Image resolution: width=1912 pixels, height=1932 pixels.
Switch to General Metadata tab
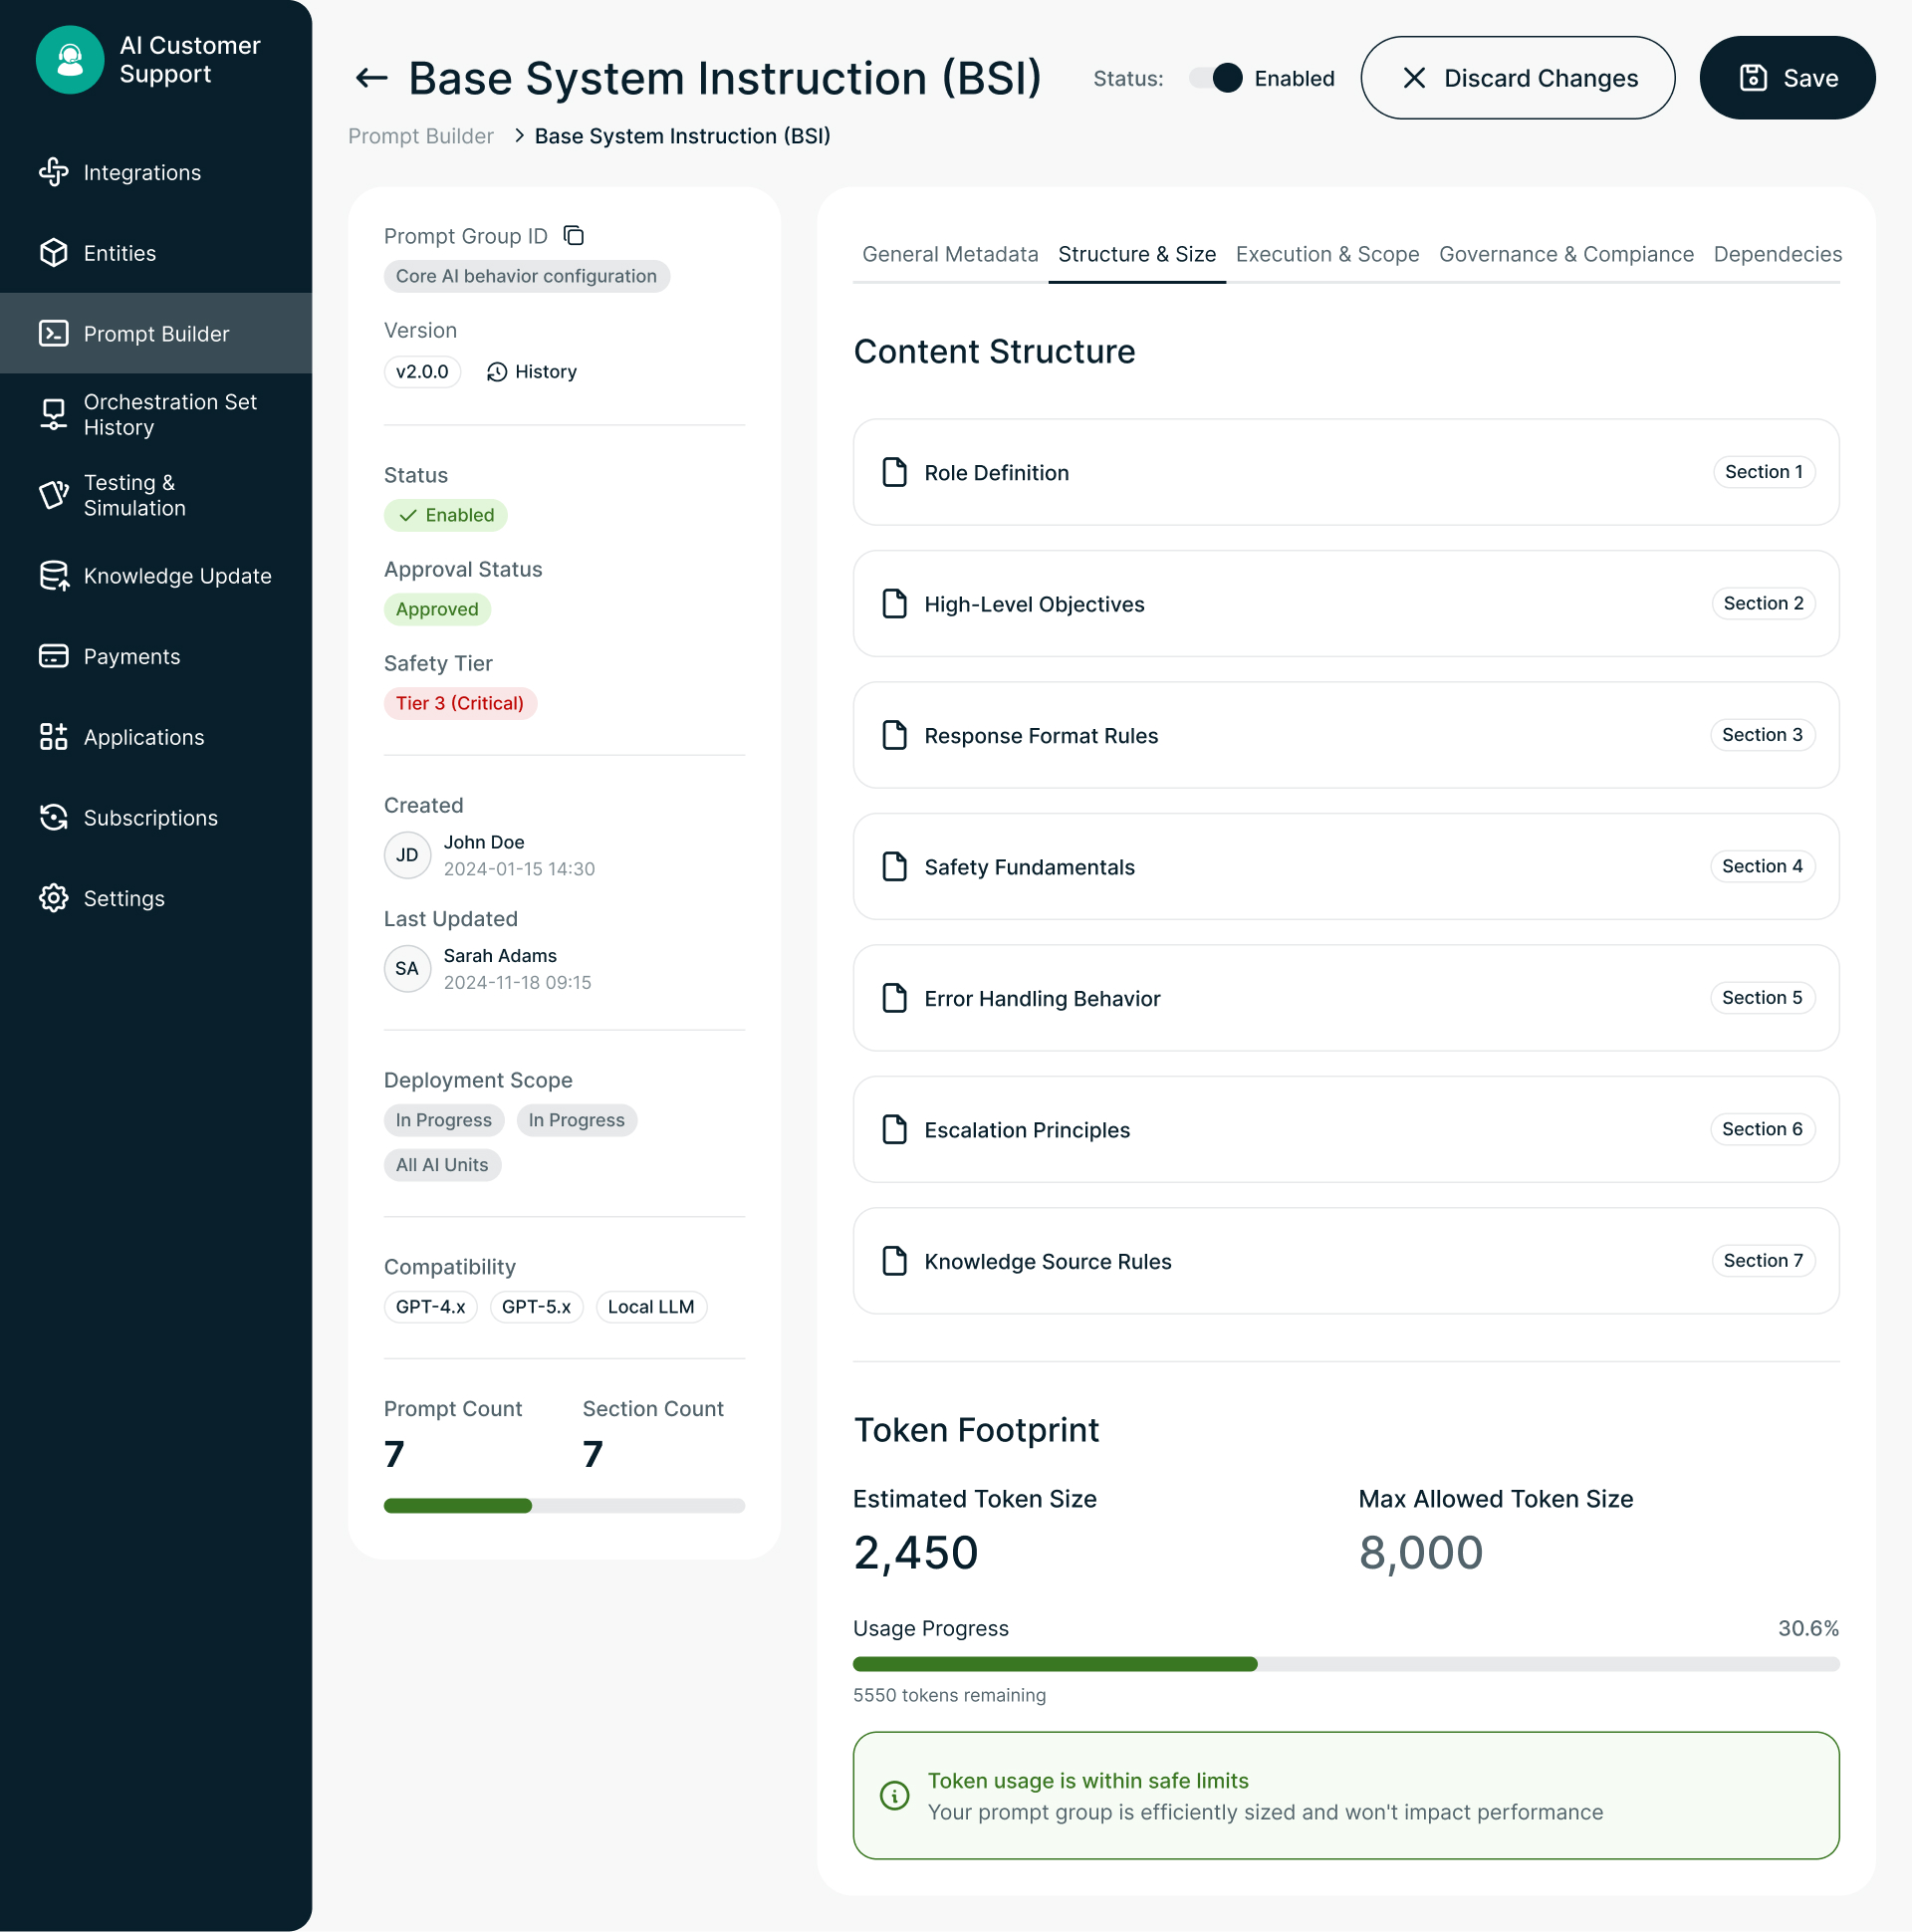pos(949,254)
